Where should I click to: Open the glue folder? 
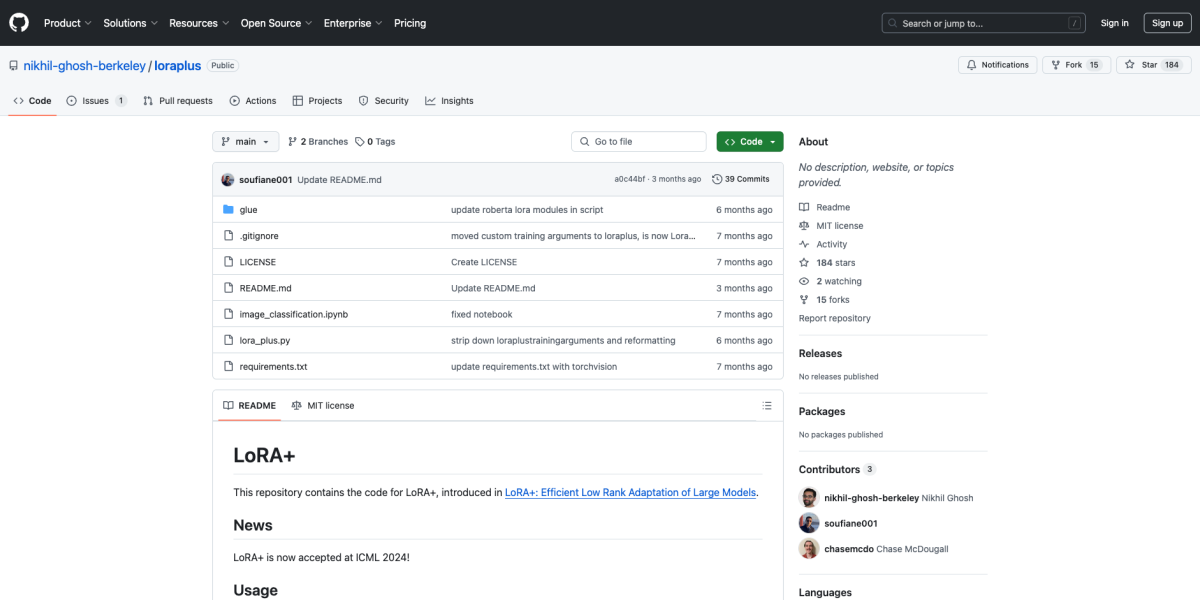click(248, 210)
